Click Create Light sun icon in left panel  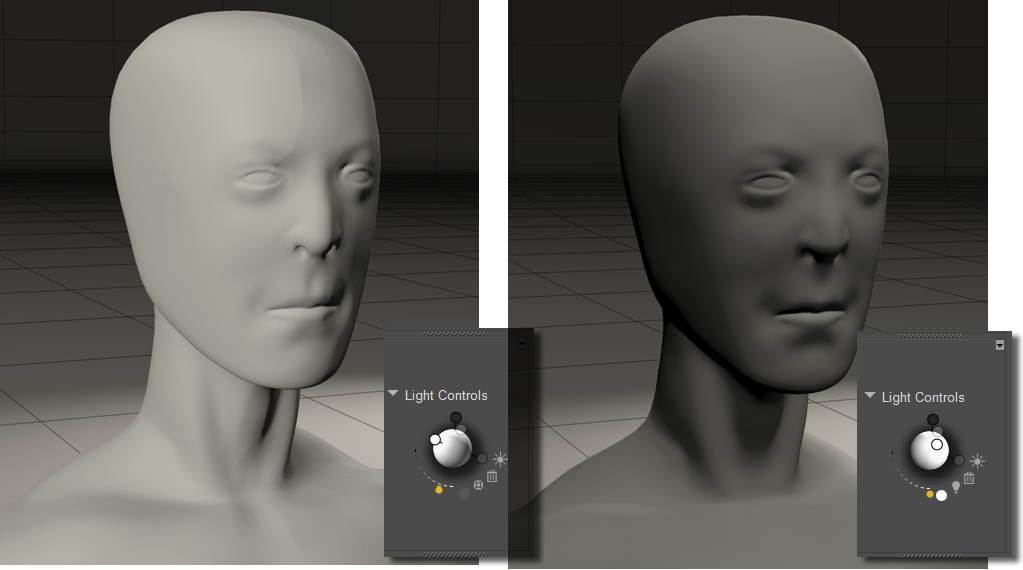coord(500,458)
